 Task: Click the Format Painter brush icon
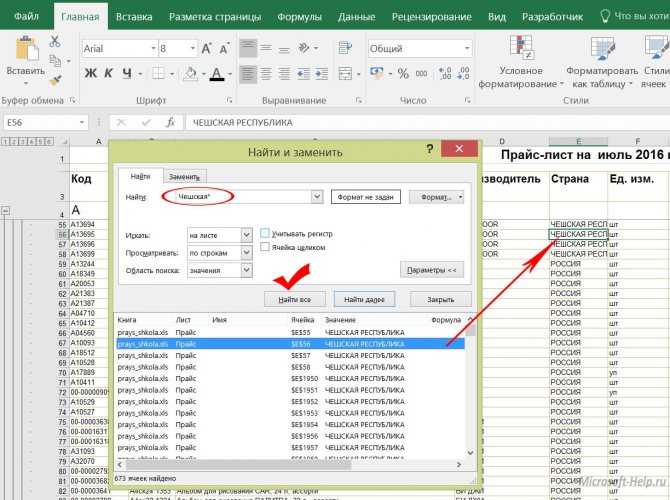coord(55,80)
